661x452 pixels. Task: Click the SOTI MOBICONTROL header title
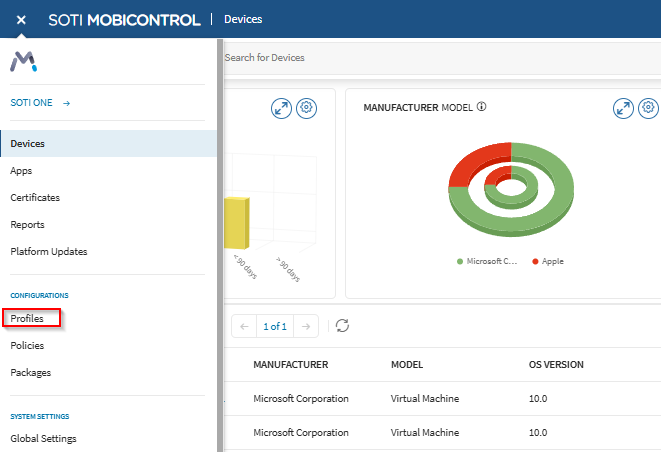point(124,20)
